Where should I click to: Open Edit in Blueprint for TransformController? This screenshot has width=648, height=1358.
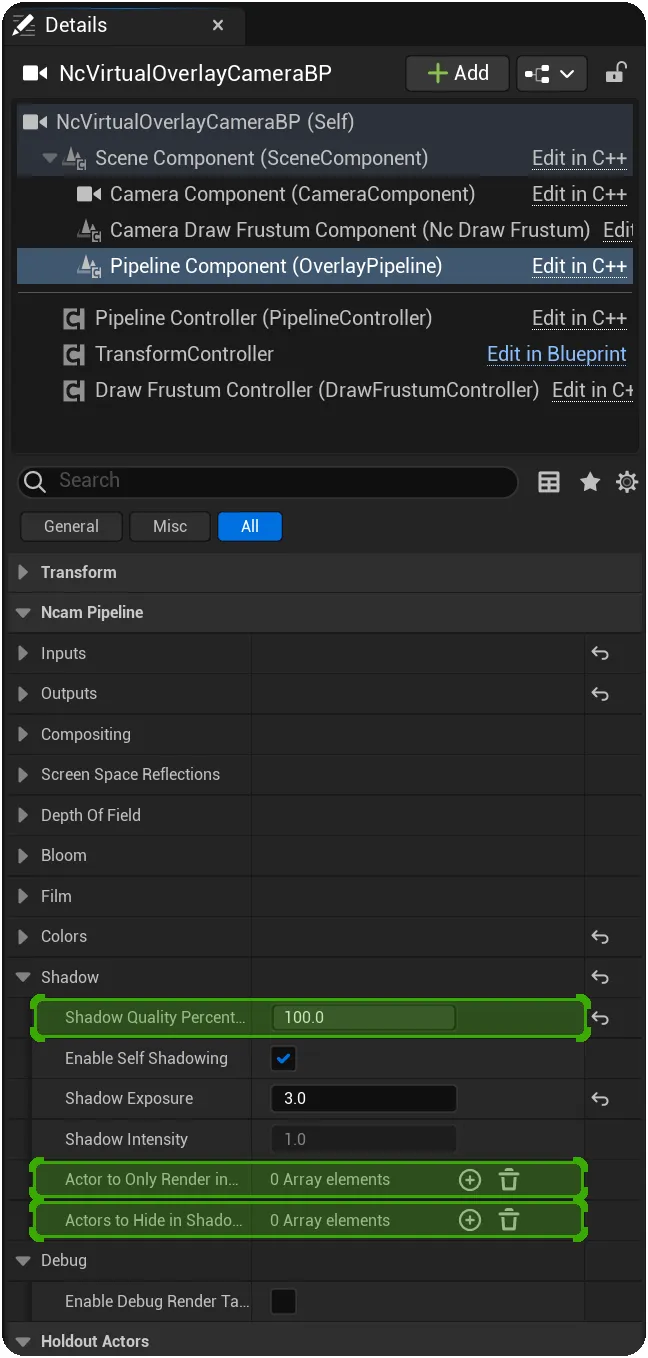[557, 354]
